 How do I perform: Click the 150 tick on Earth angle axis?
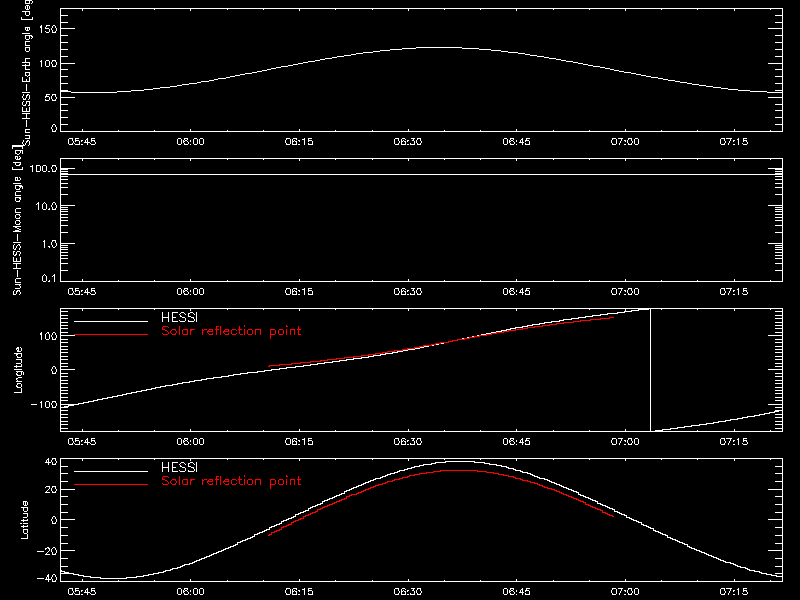pyautogui.click(x=48, y=29)
